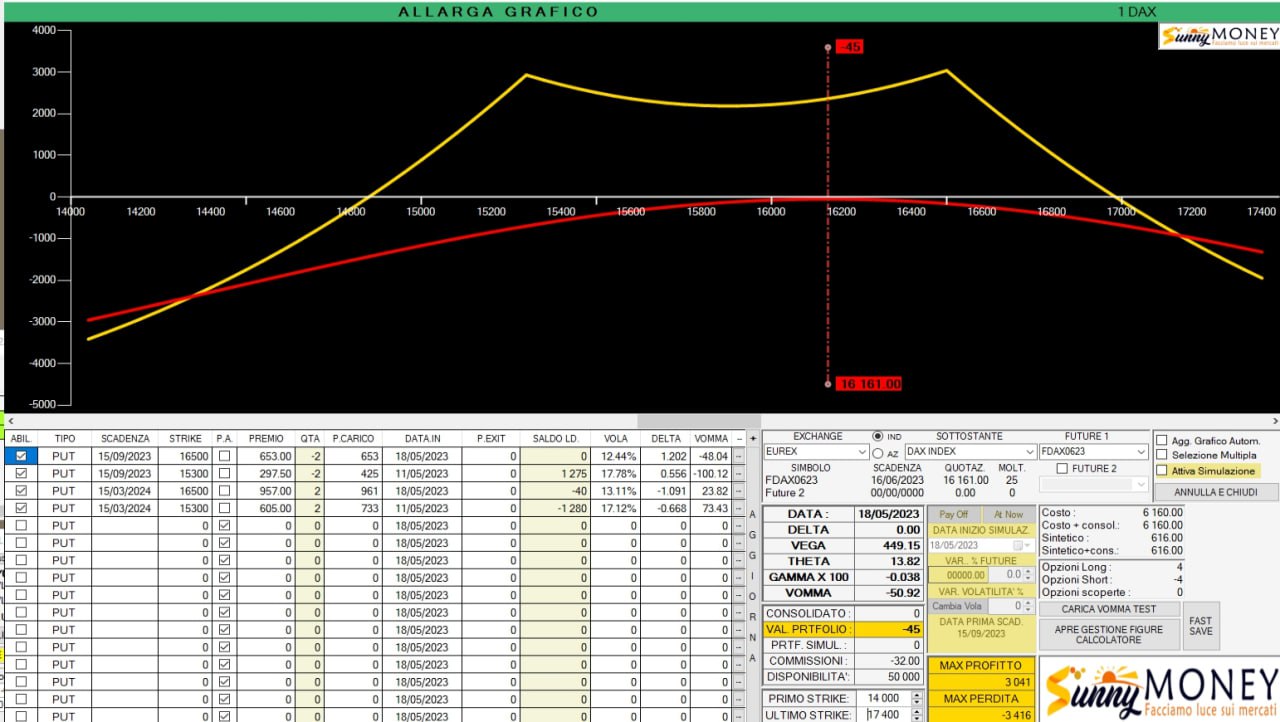Click the CARICA VOMMA TEST button
Image resolution: width=1280 pixels, height=722 pixels.
click(1109, 609)
